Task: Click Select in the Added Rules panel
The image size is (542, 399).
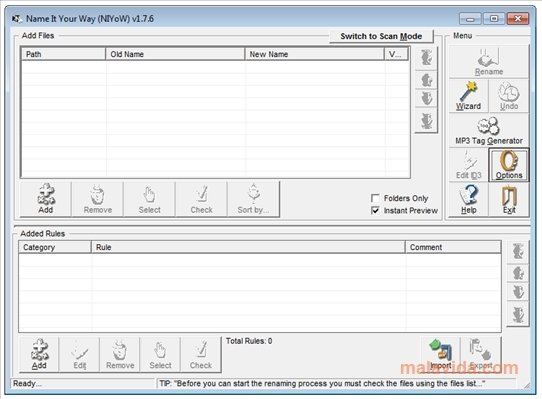Action: click(160, 355)
